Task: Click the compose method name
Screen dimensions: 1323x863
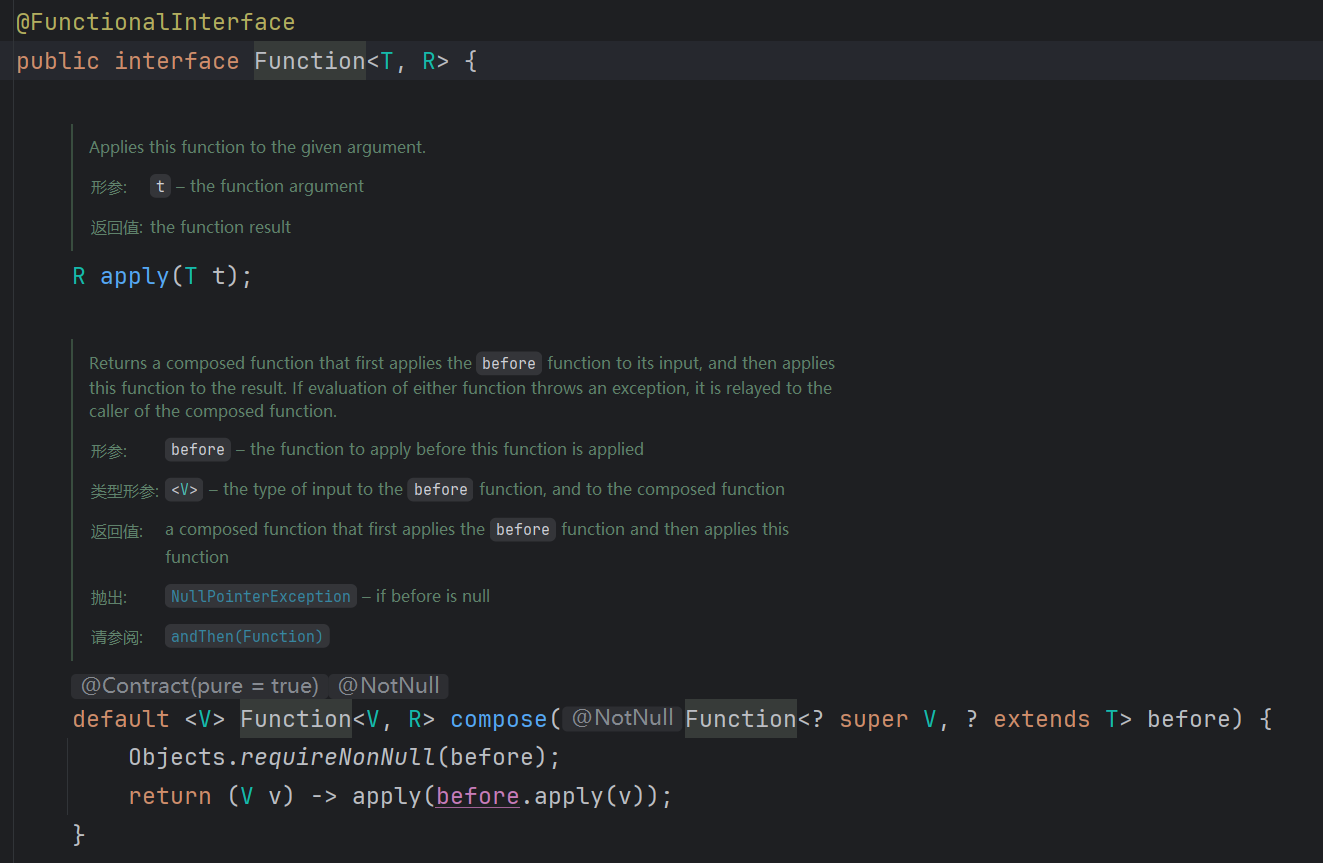Action: [499, 719]
